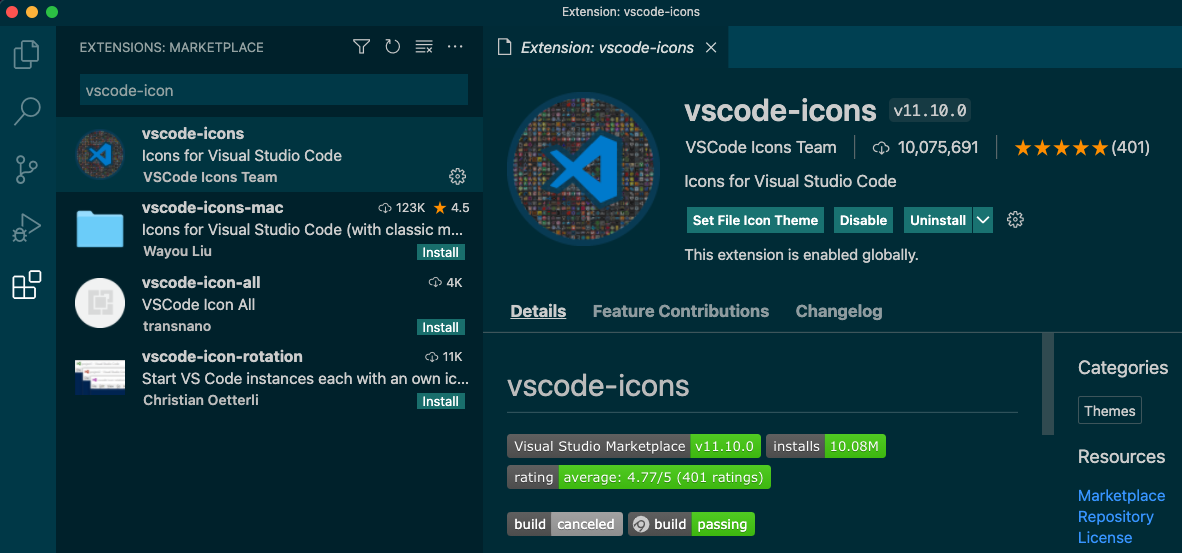This screenshot has width=1182, height=553.
Task: Click the filter extensions funnel icon
Action: pos(361,47)
